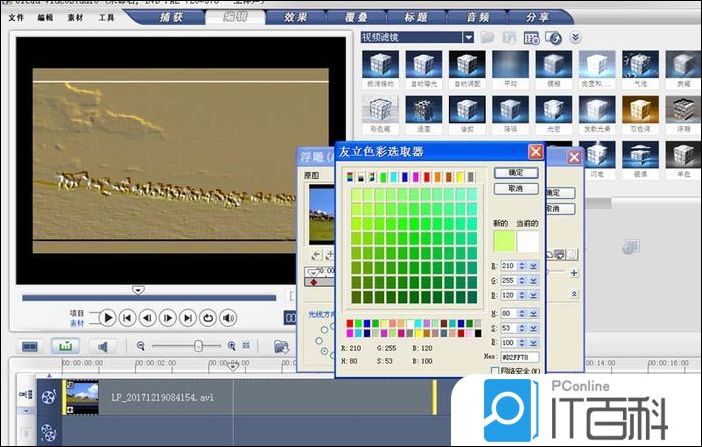Click the system volume speaker icon in playback controls
Viewport: 702px width, 447px height.
tap(229, 318)
